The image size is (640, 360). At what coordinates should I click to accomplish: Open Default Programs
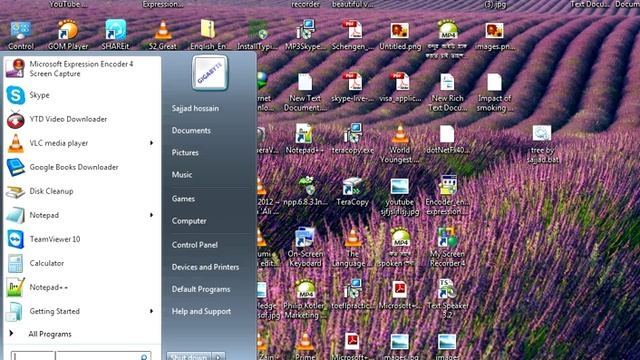pos(201,289)
